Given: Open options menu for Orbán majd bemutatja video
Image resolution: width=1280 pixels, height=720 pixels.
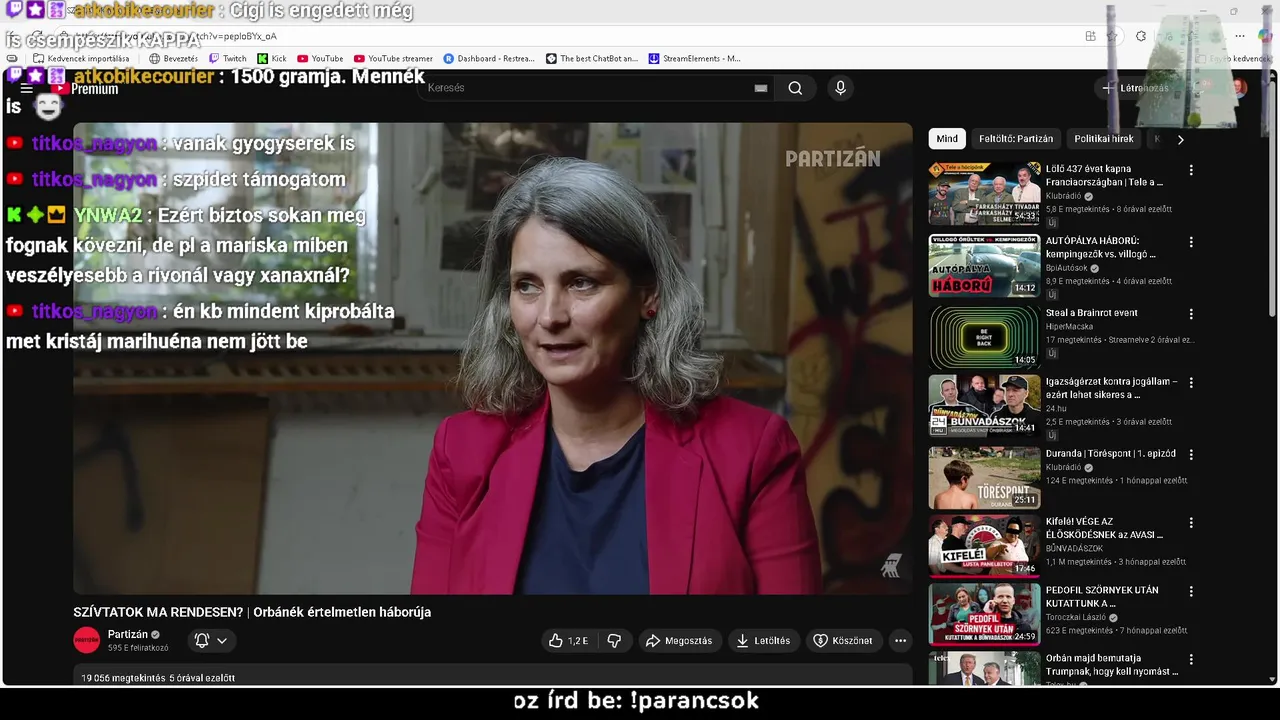Looking at the screenshot, I should 1190,660.
